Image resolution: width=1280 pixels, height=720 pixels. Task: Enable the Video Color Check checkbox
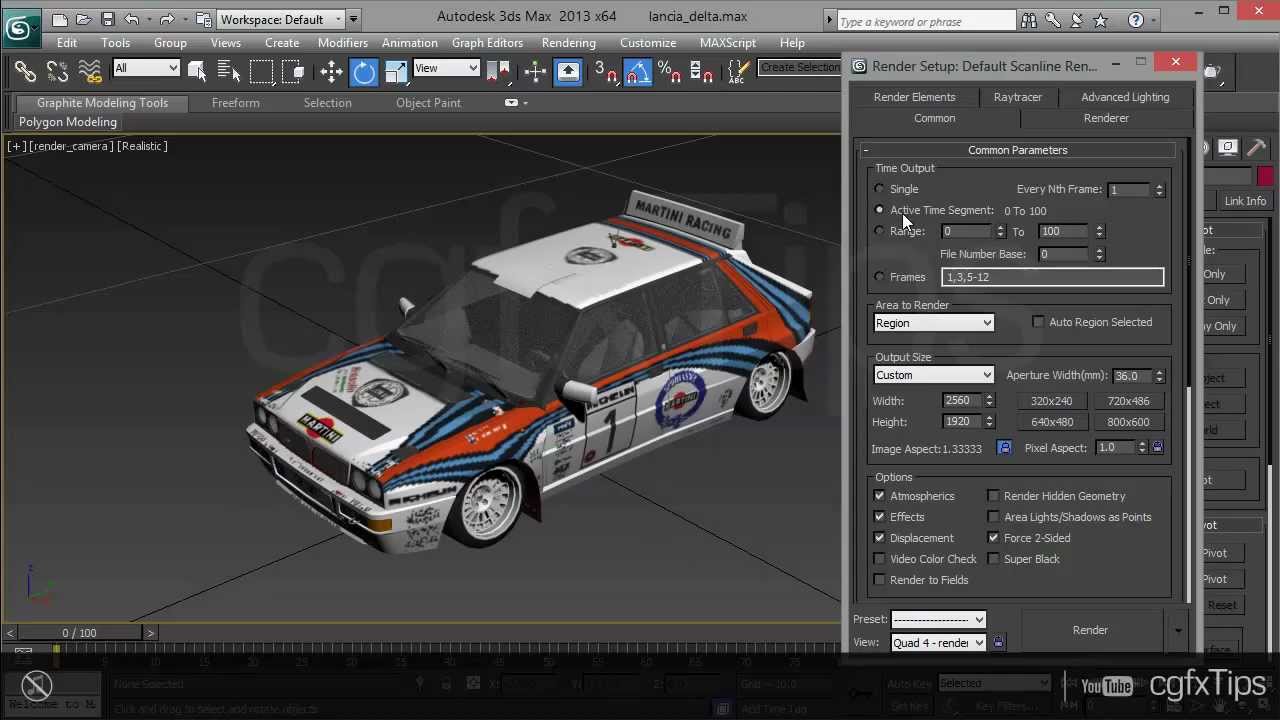[x=879, y=559]
